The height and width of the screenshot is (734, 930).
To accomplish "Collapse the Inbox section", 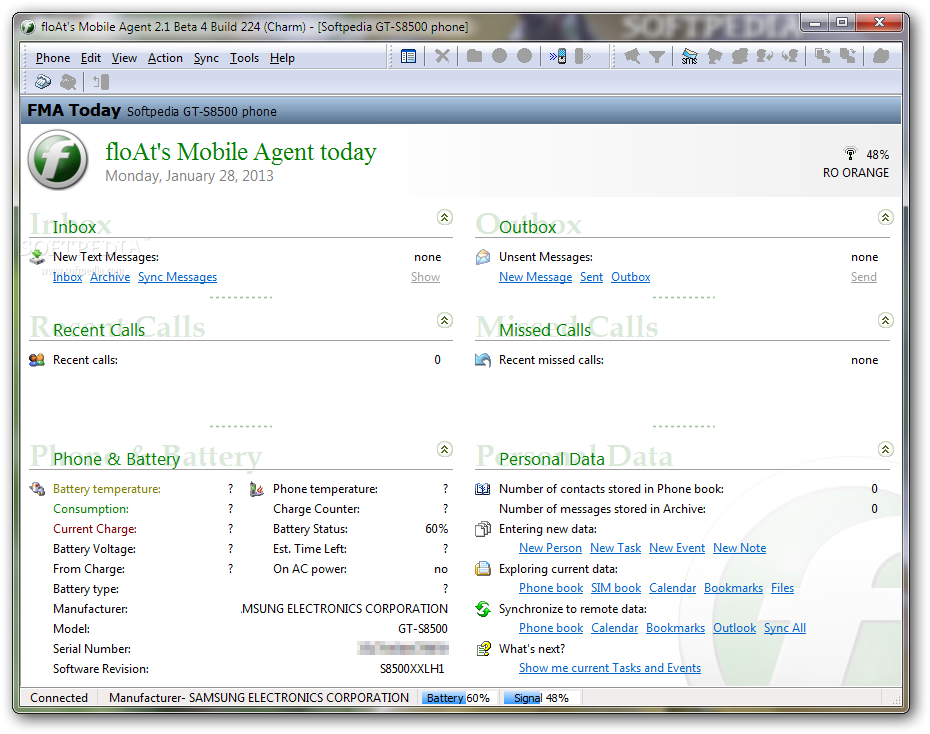I will tap(445, 218).
